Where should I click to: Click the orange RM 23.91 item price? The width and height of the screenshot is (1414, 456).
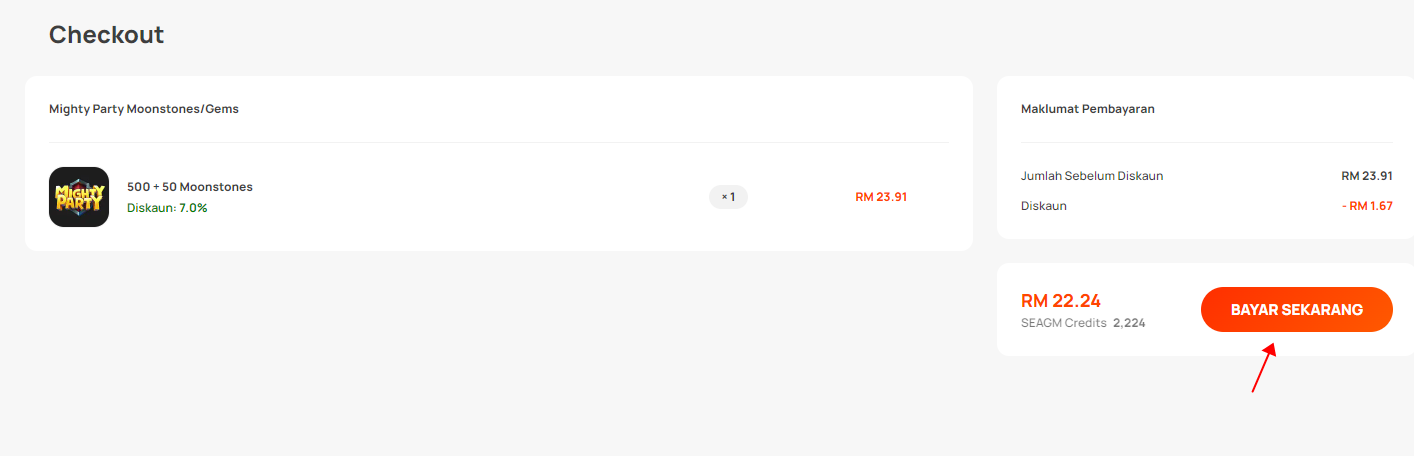click(881, 197)
